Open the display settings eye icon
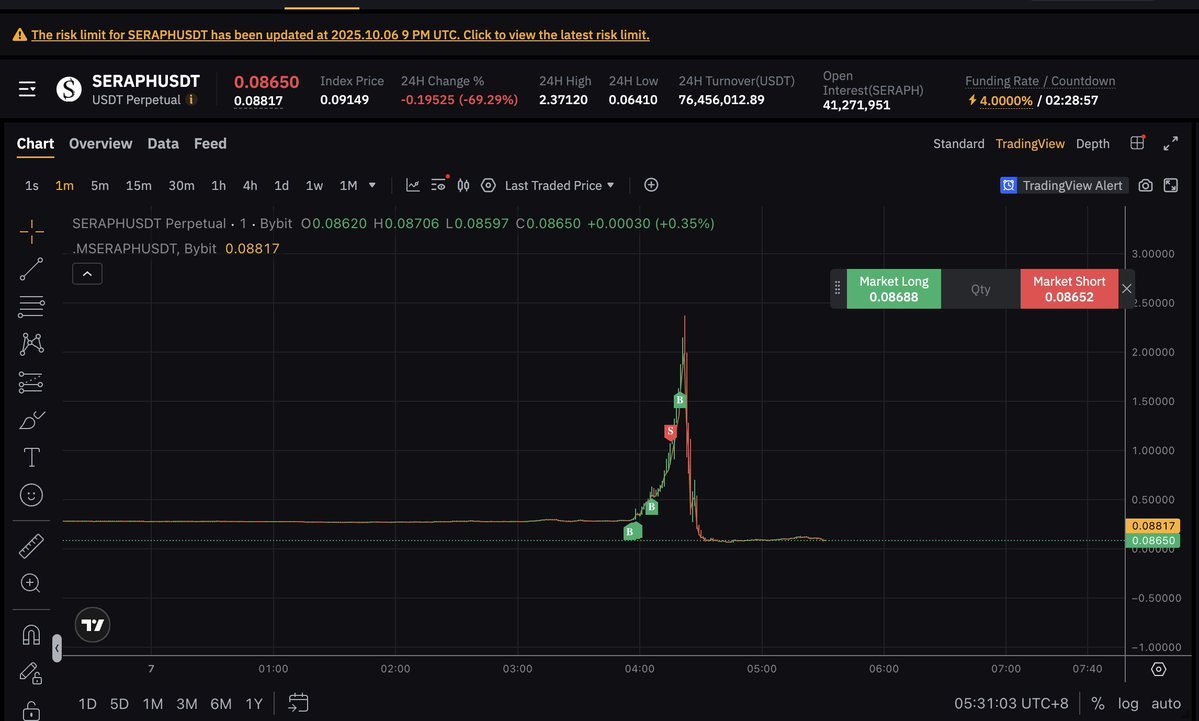 coord(439,184)
